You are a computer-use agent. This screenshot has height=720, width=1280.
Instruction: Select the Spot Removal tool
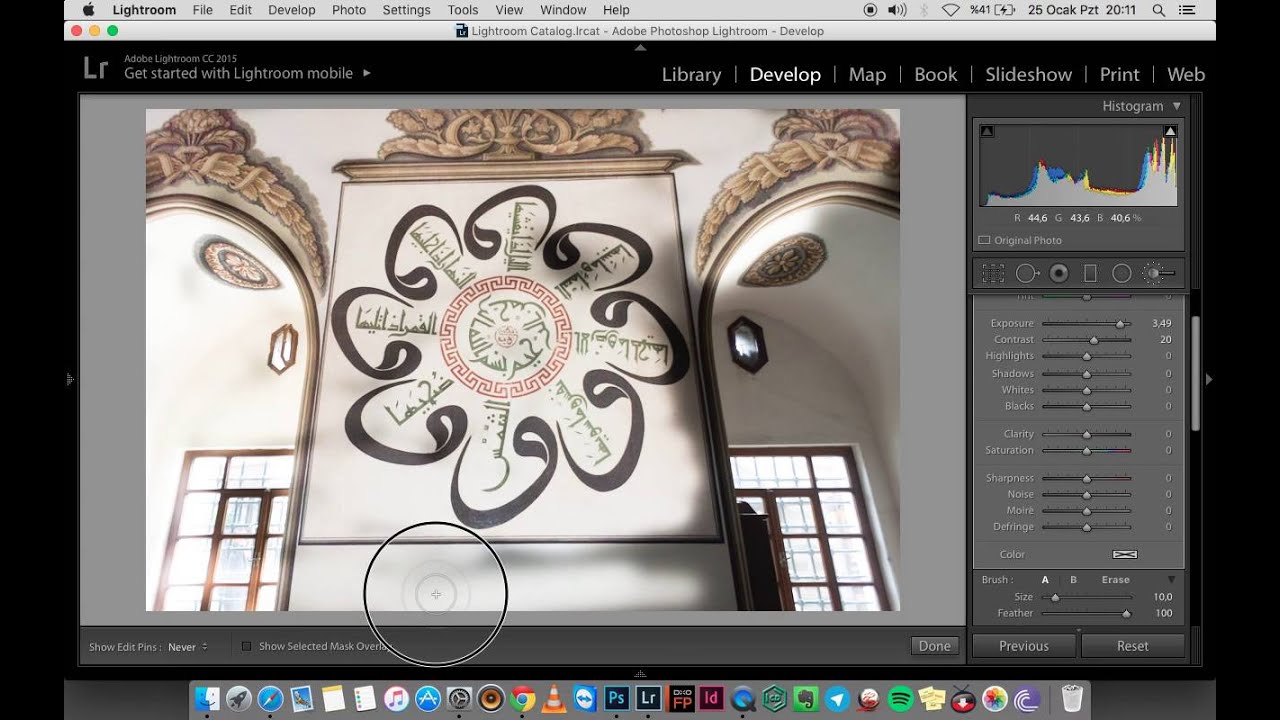(1027, 273)
